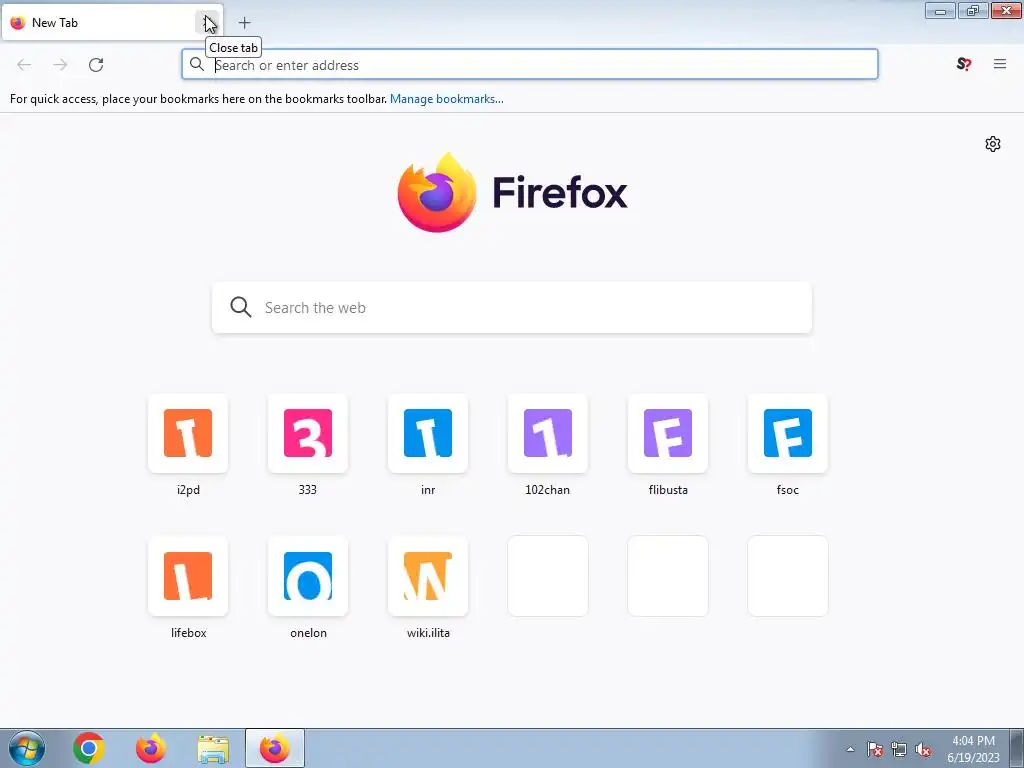Open the 333 shortcut tile

click(308, 434)
